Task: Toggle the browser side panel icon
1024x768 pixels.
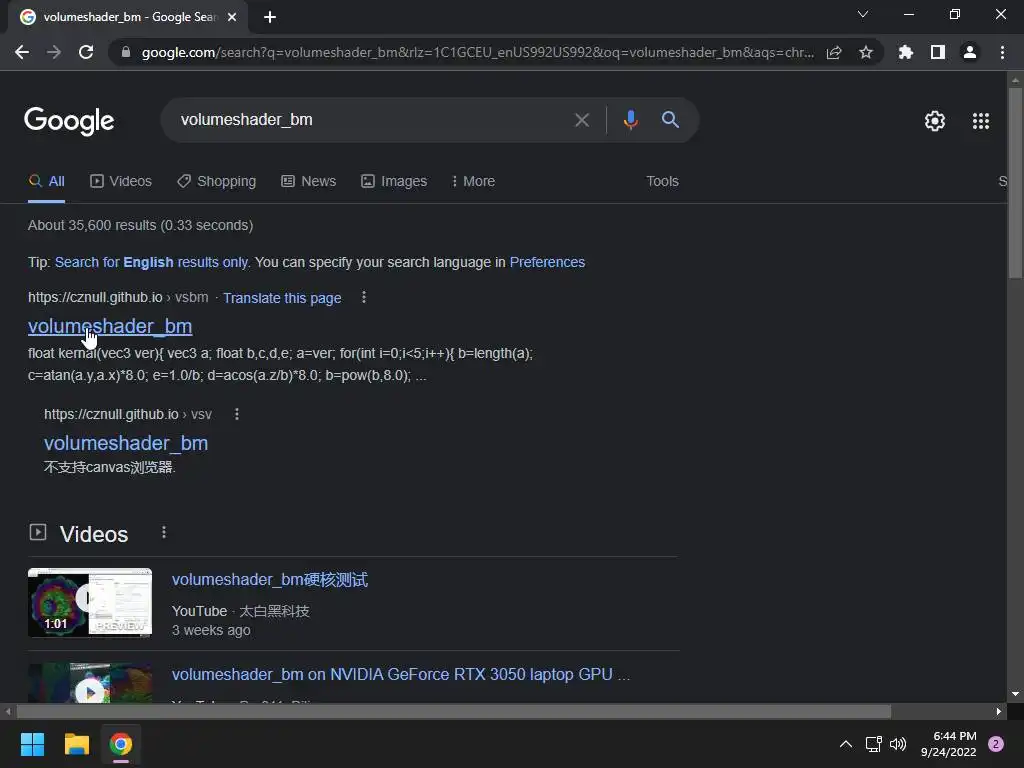Action: (x=938, y=52)
